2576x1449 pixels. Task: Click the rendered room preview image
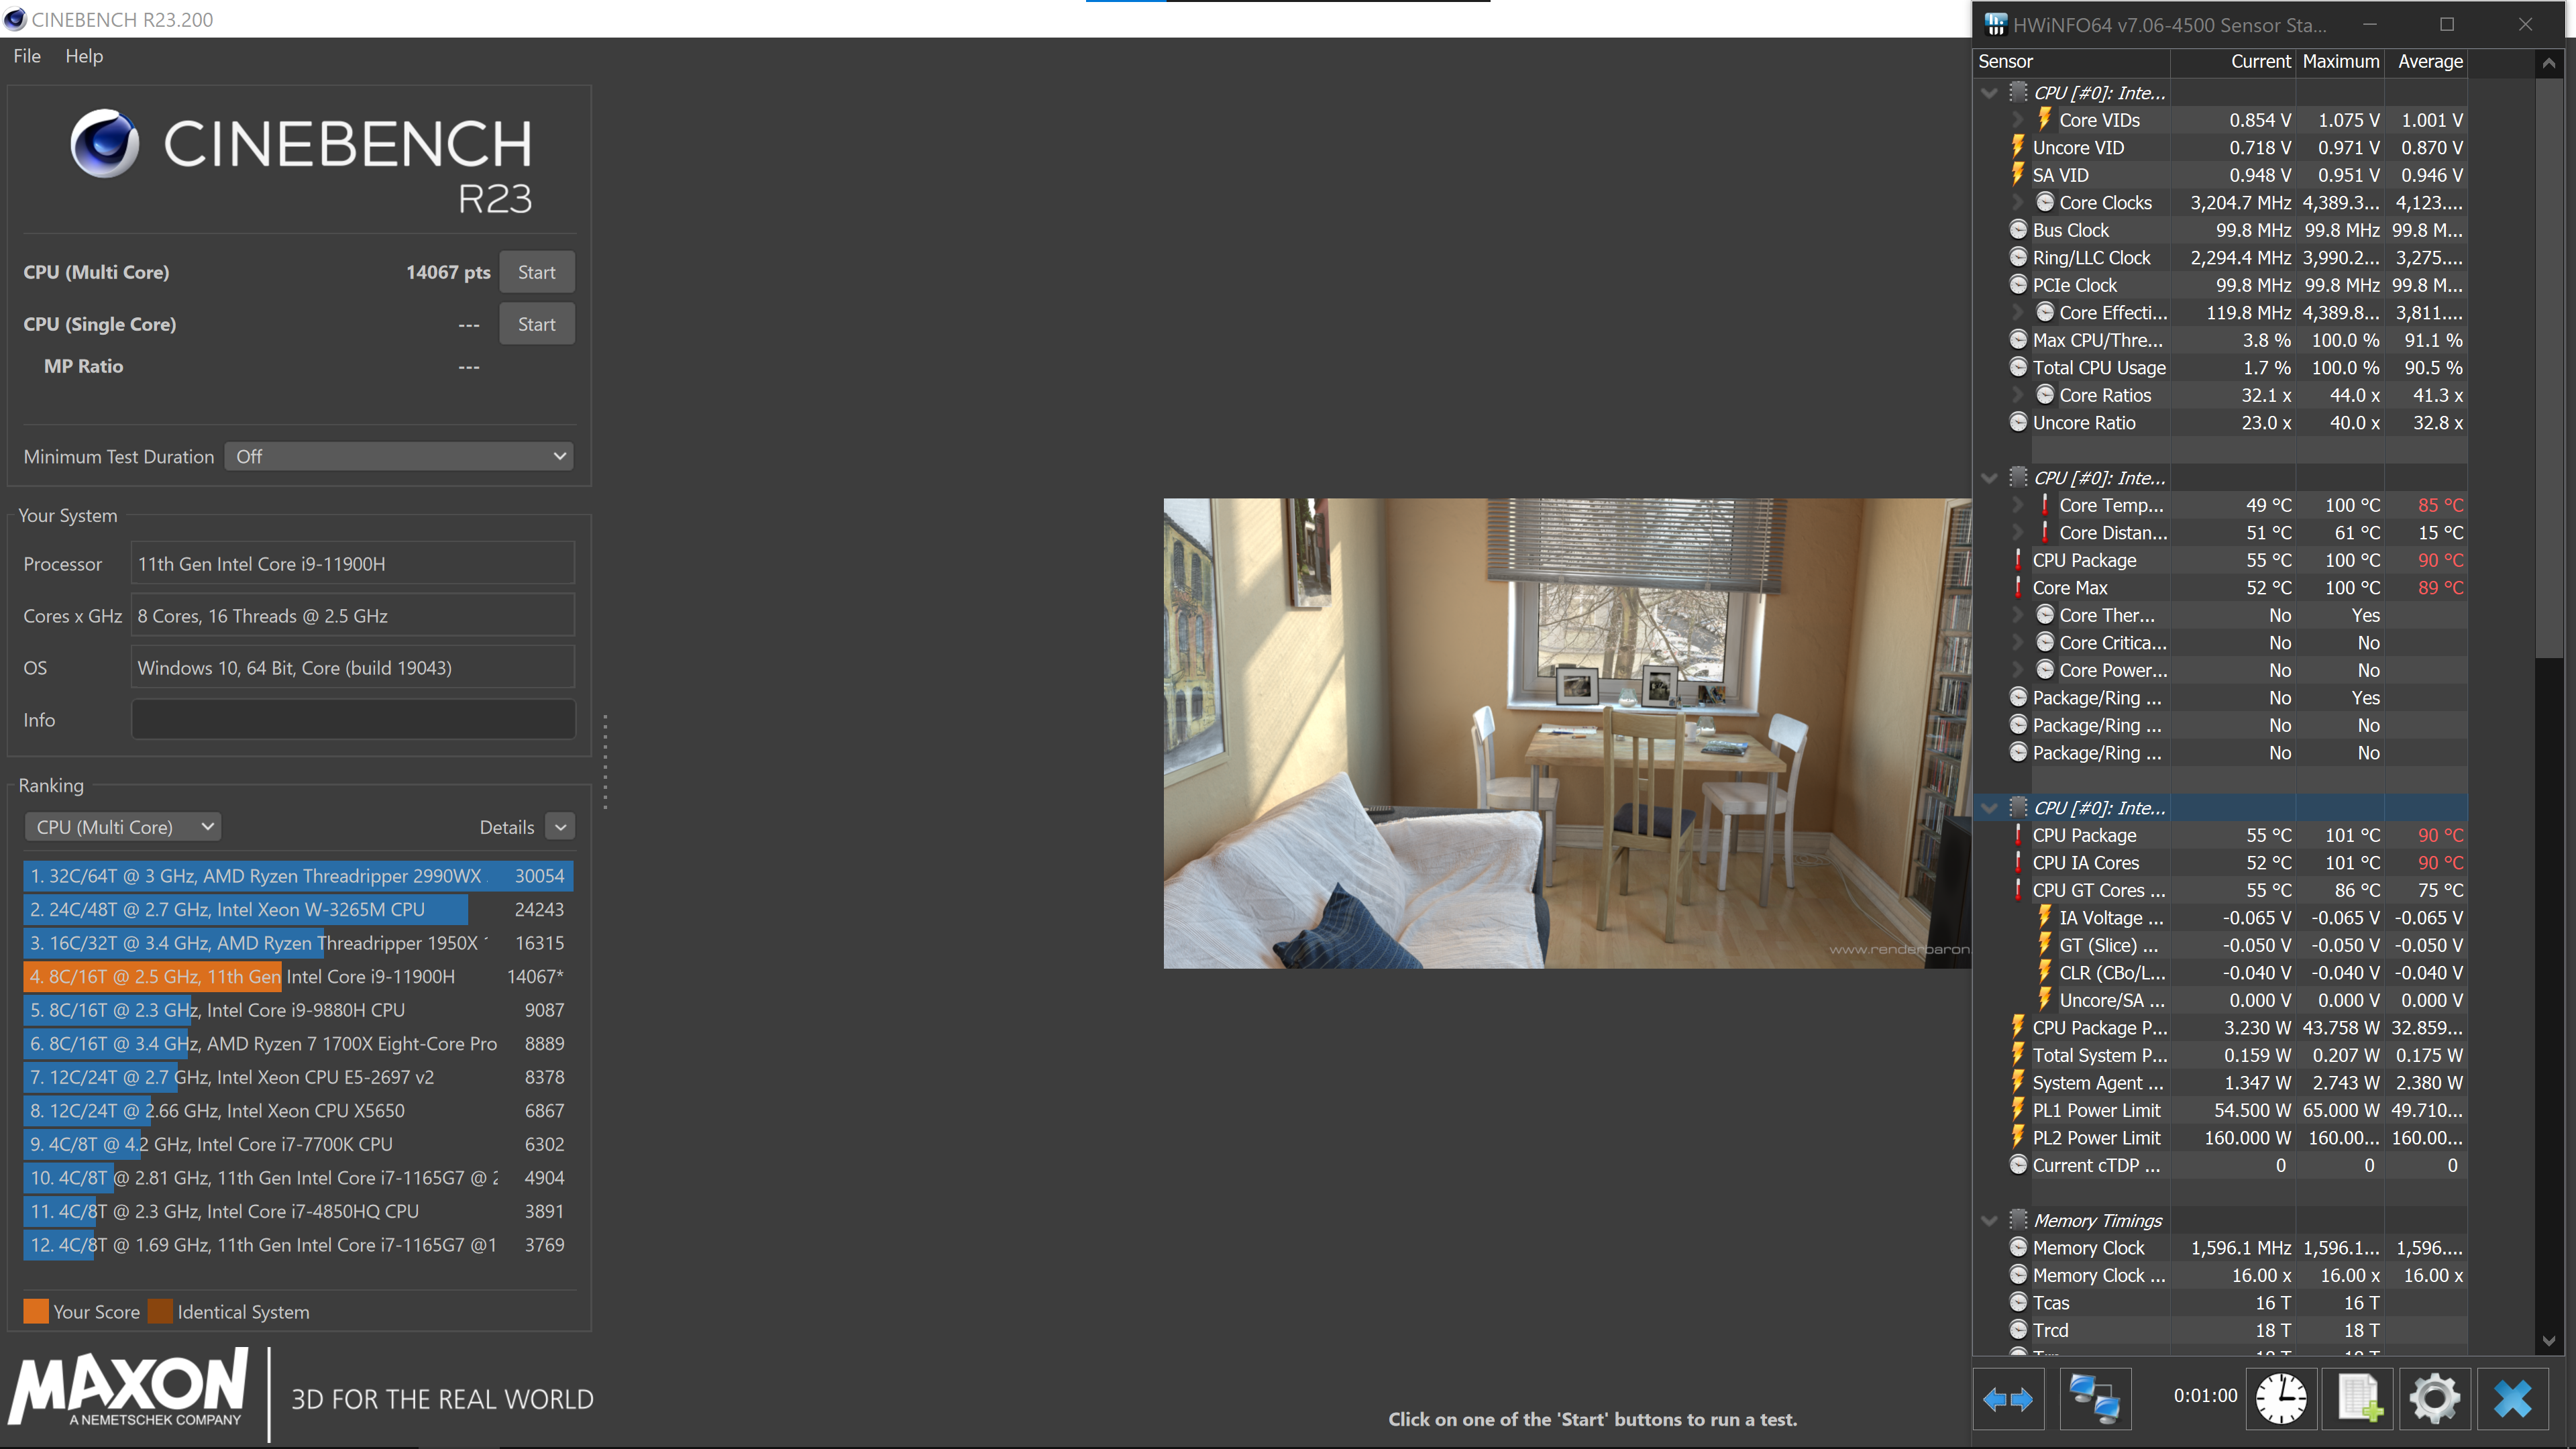1567,733
